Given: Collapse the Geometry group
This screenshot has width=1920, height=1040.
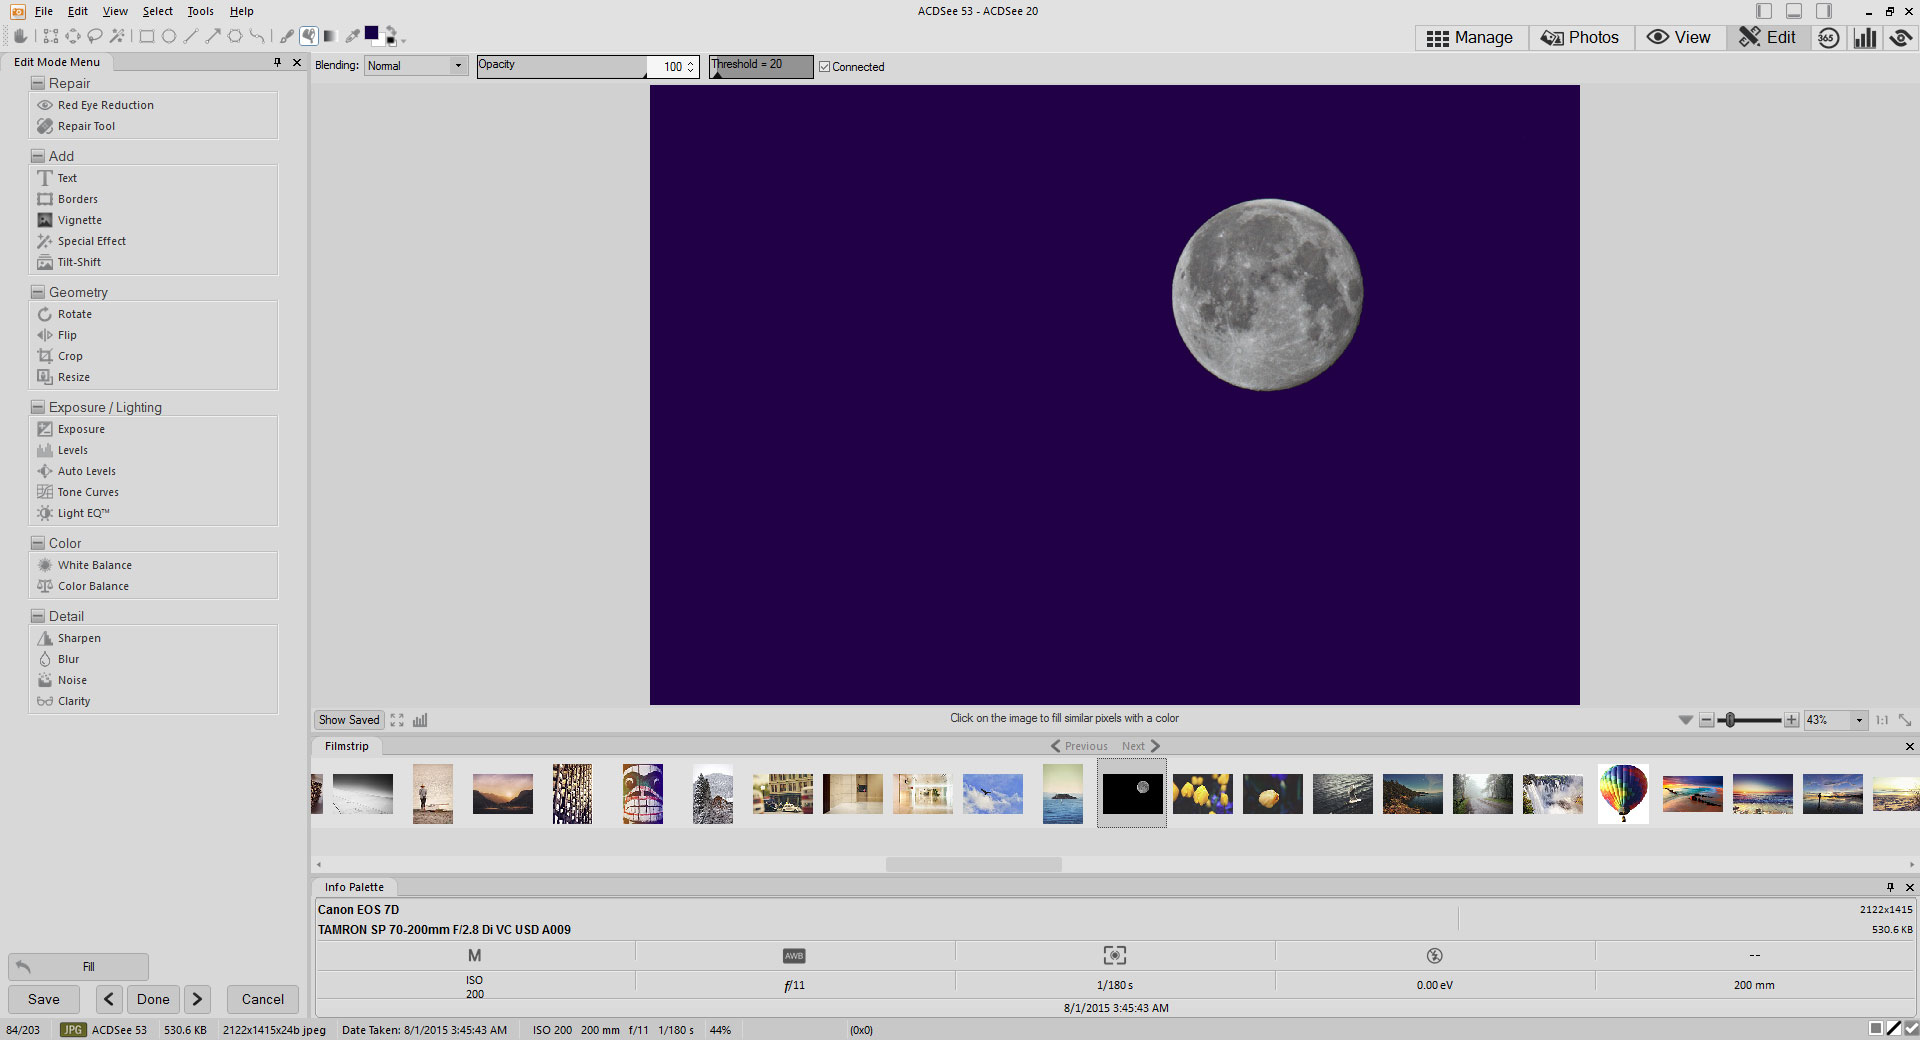Looking at the screenshot, I should click(x=38, y=293).
